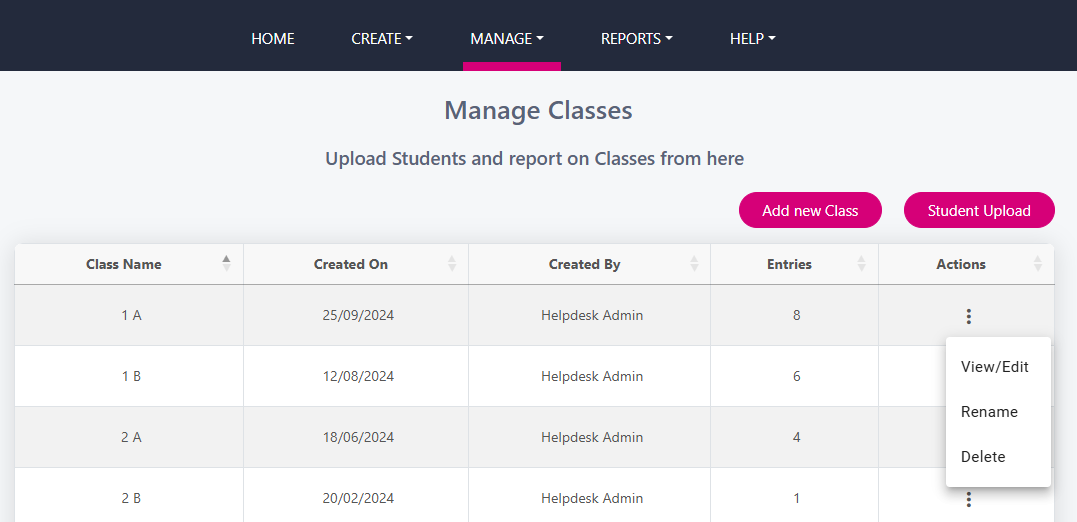1077x522 pixels.
Task: Expand the REPORTS dropdown menu
Action: pos(637,39)
